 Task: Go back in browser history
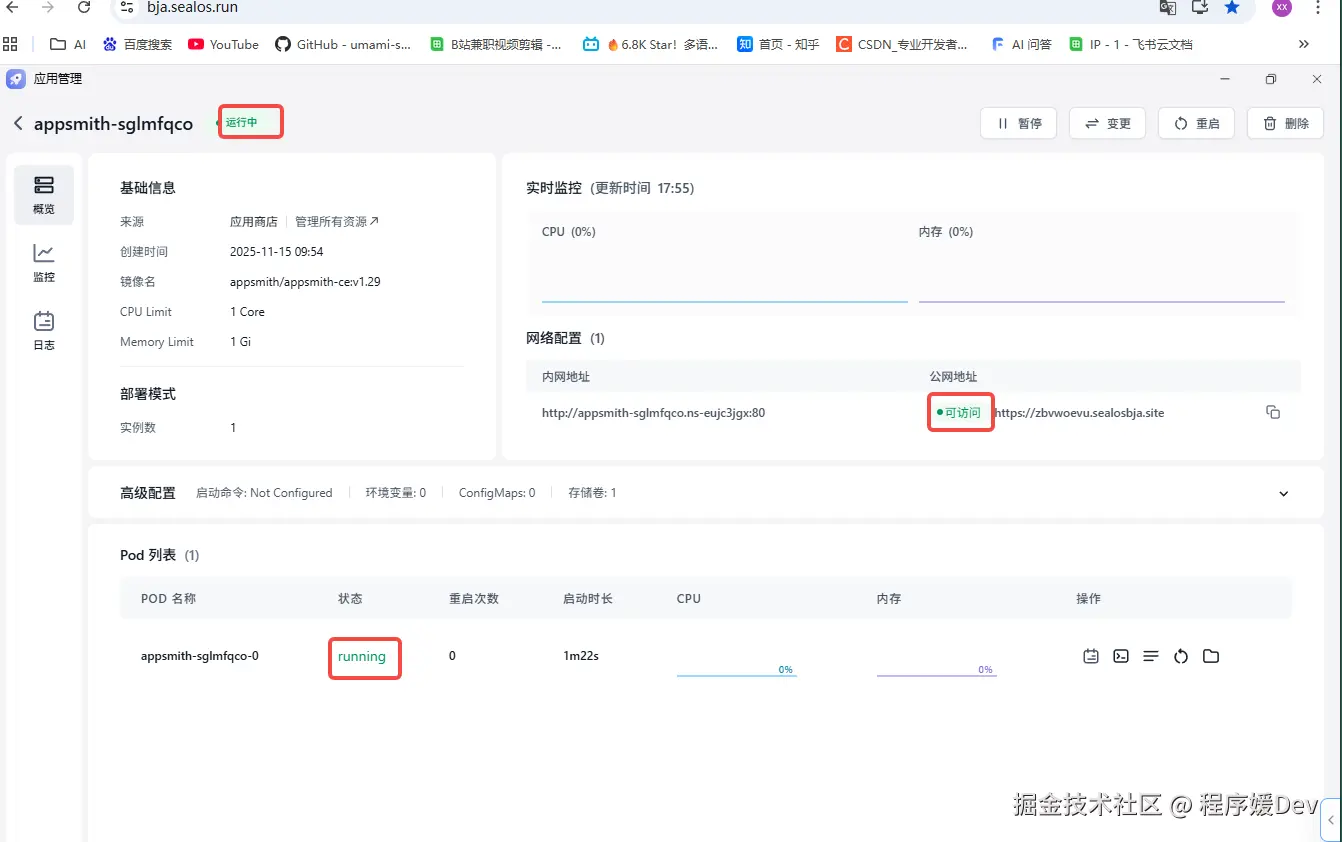pos(12,8)
